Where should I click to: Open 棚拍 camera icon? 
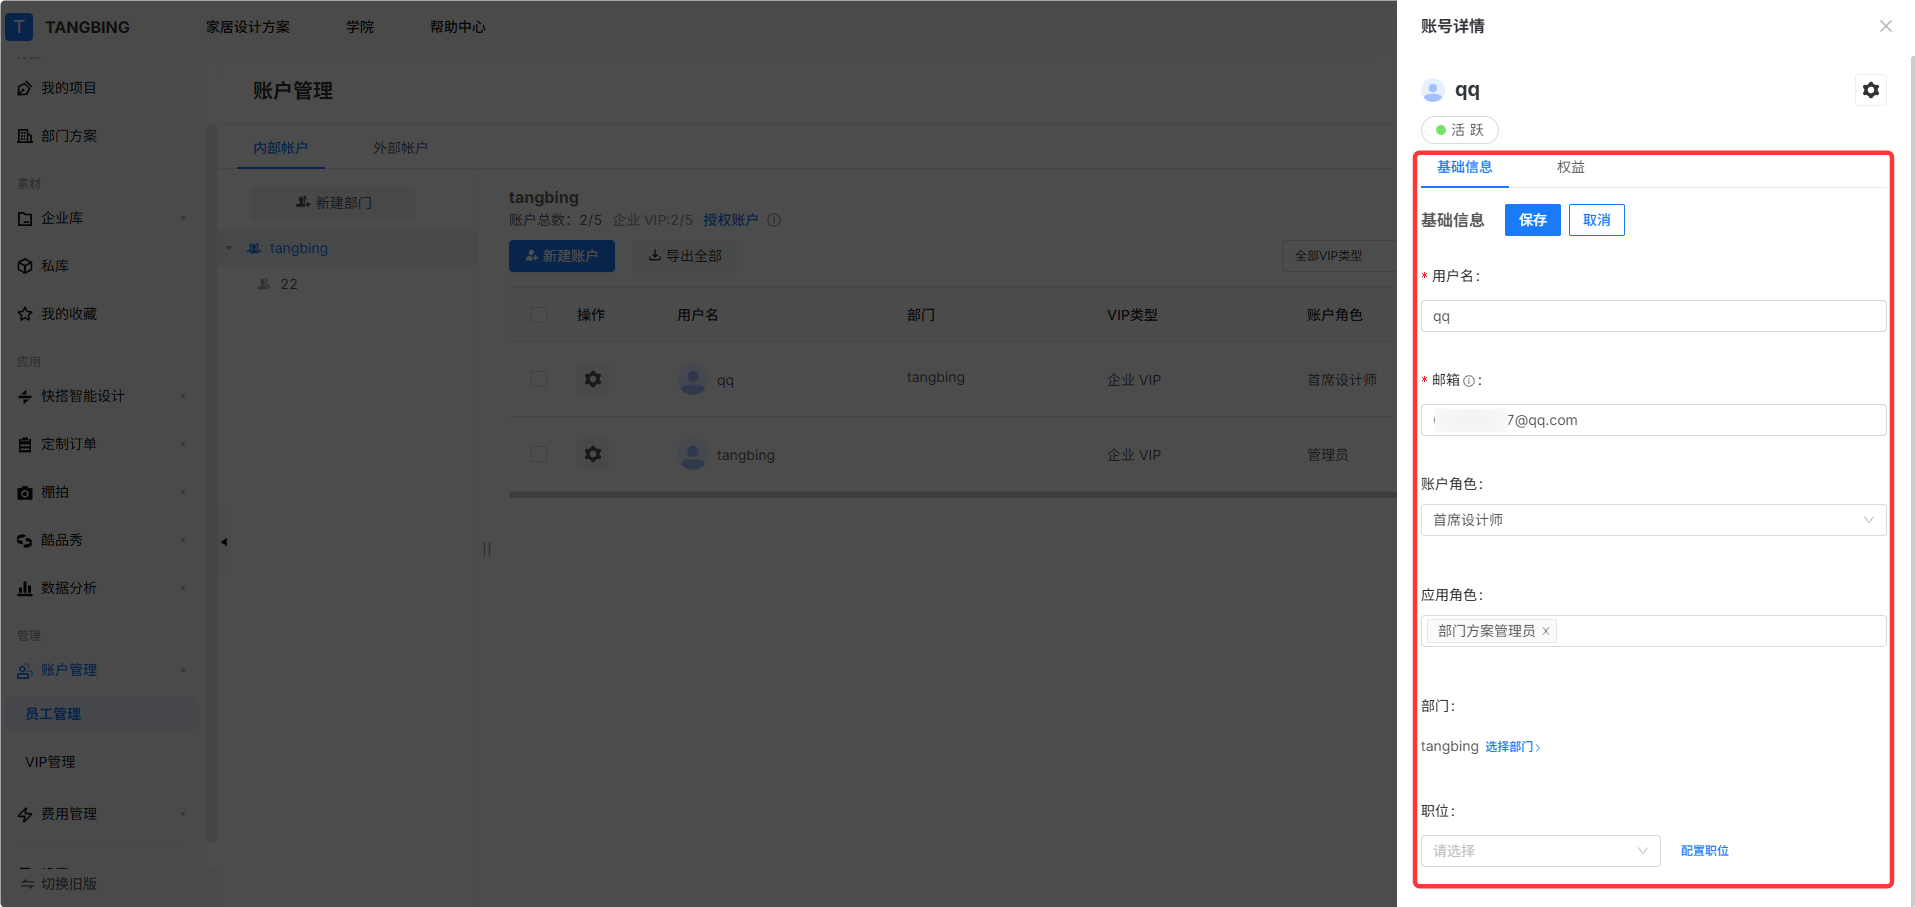(25, 492)
